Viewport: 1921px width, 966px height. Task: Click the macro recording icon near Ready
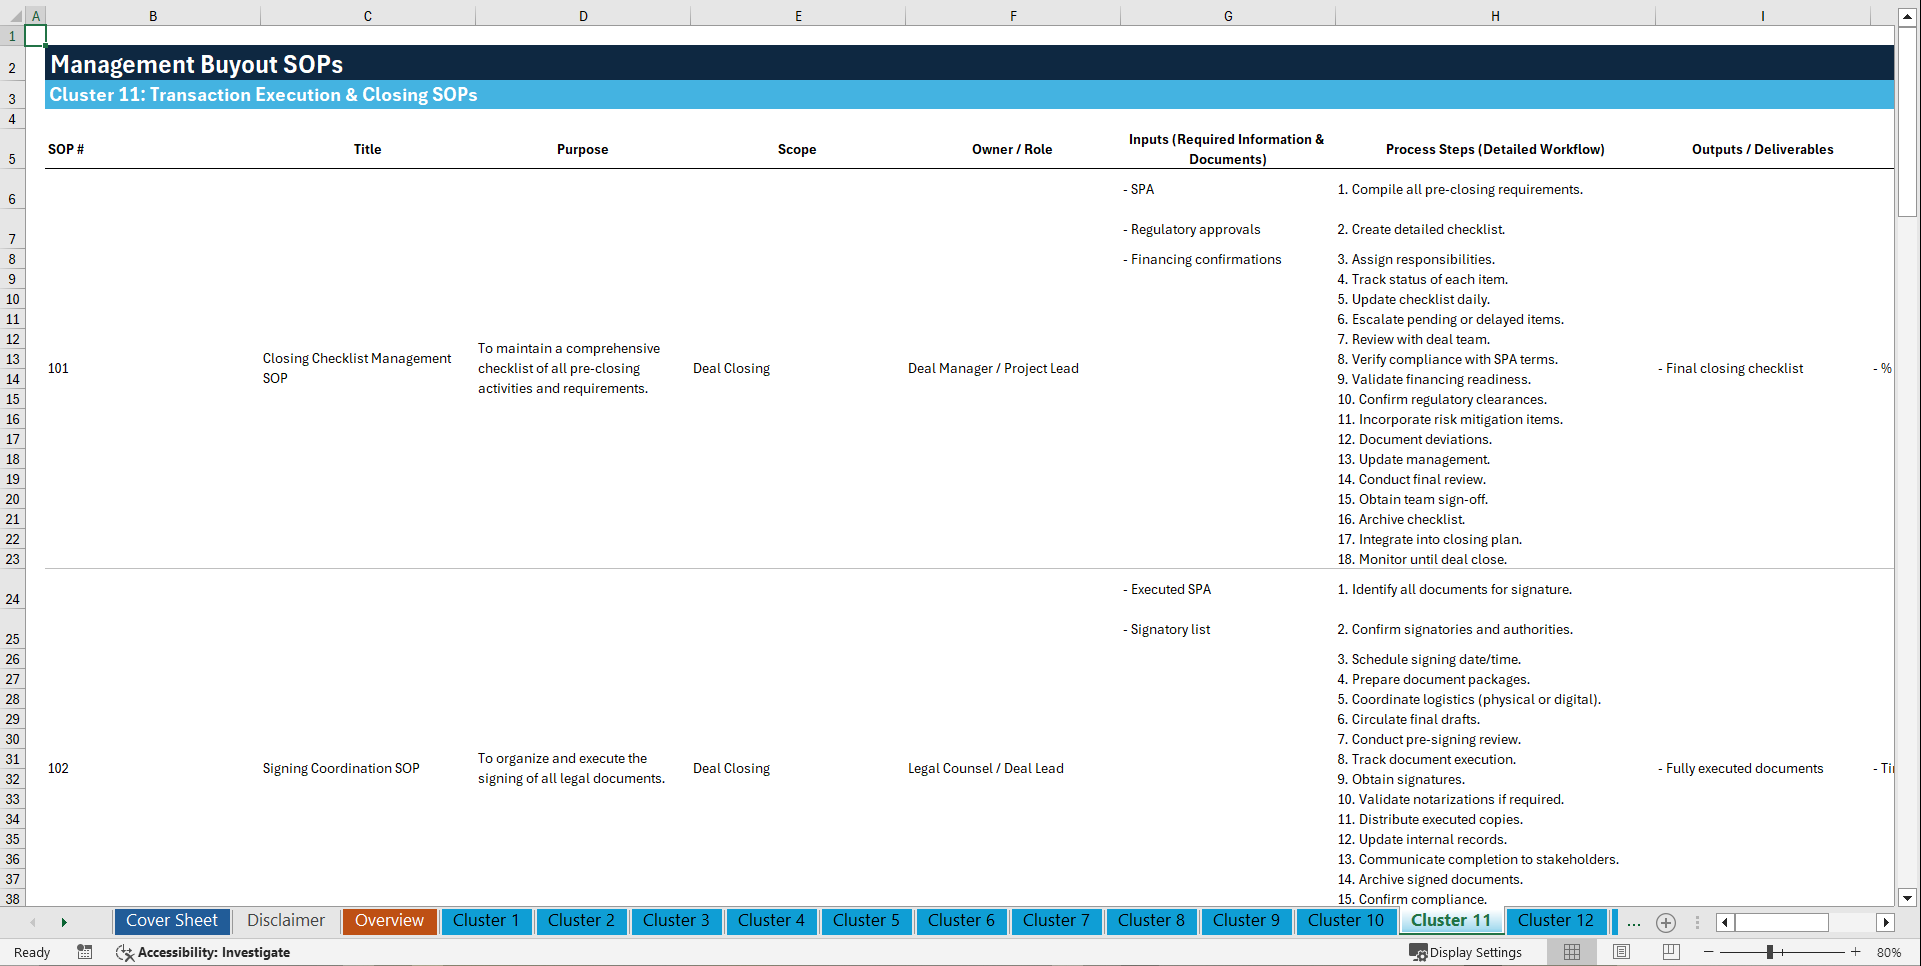click(x=85, y=952)
